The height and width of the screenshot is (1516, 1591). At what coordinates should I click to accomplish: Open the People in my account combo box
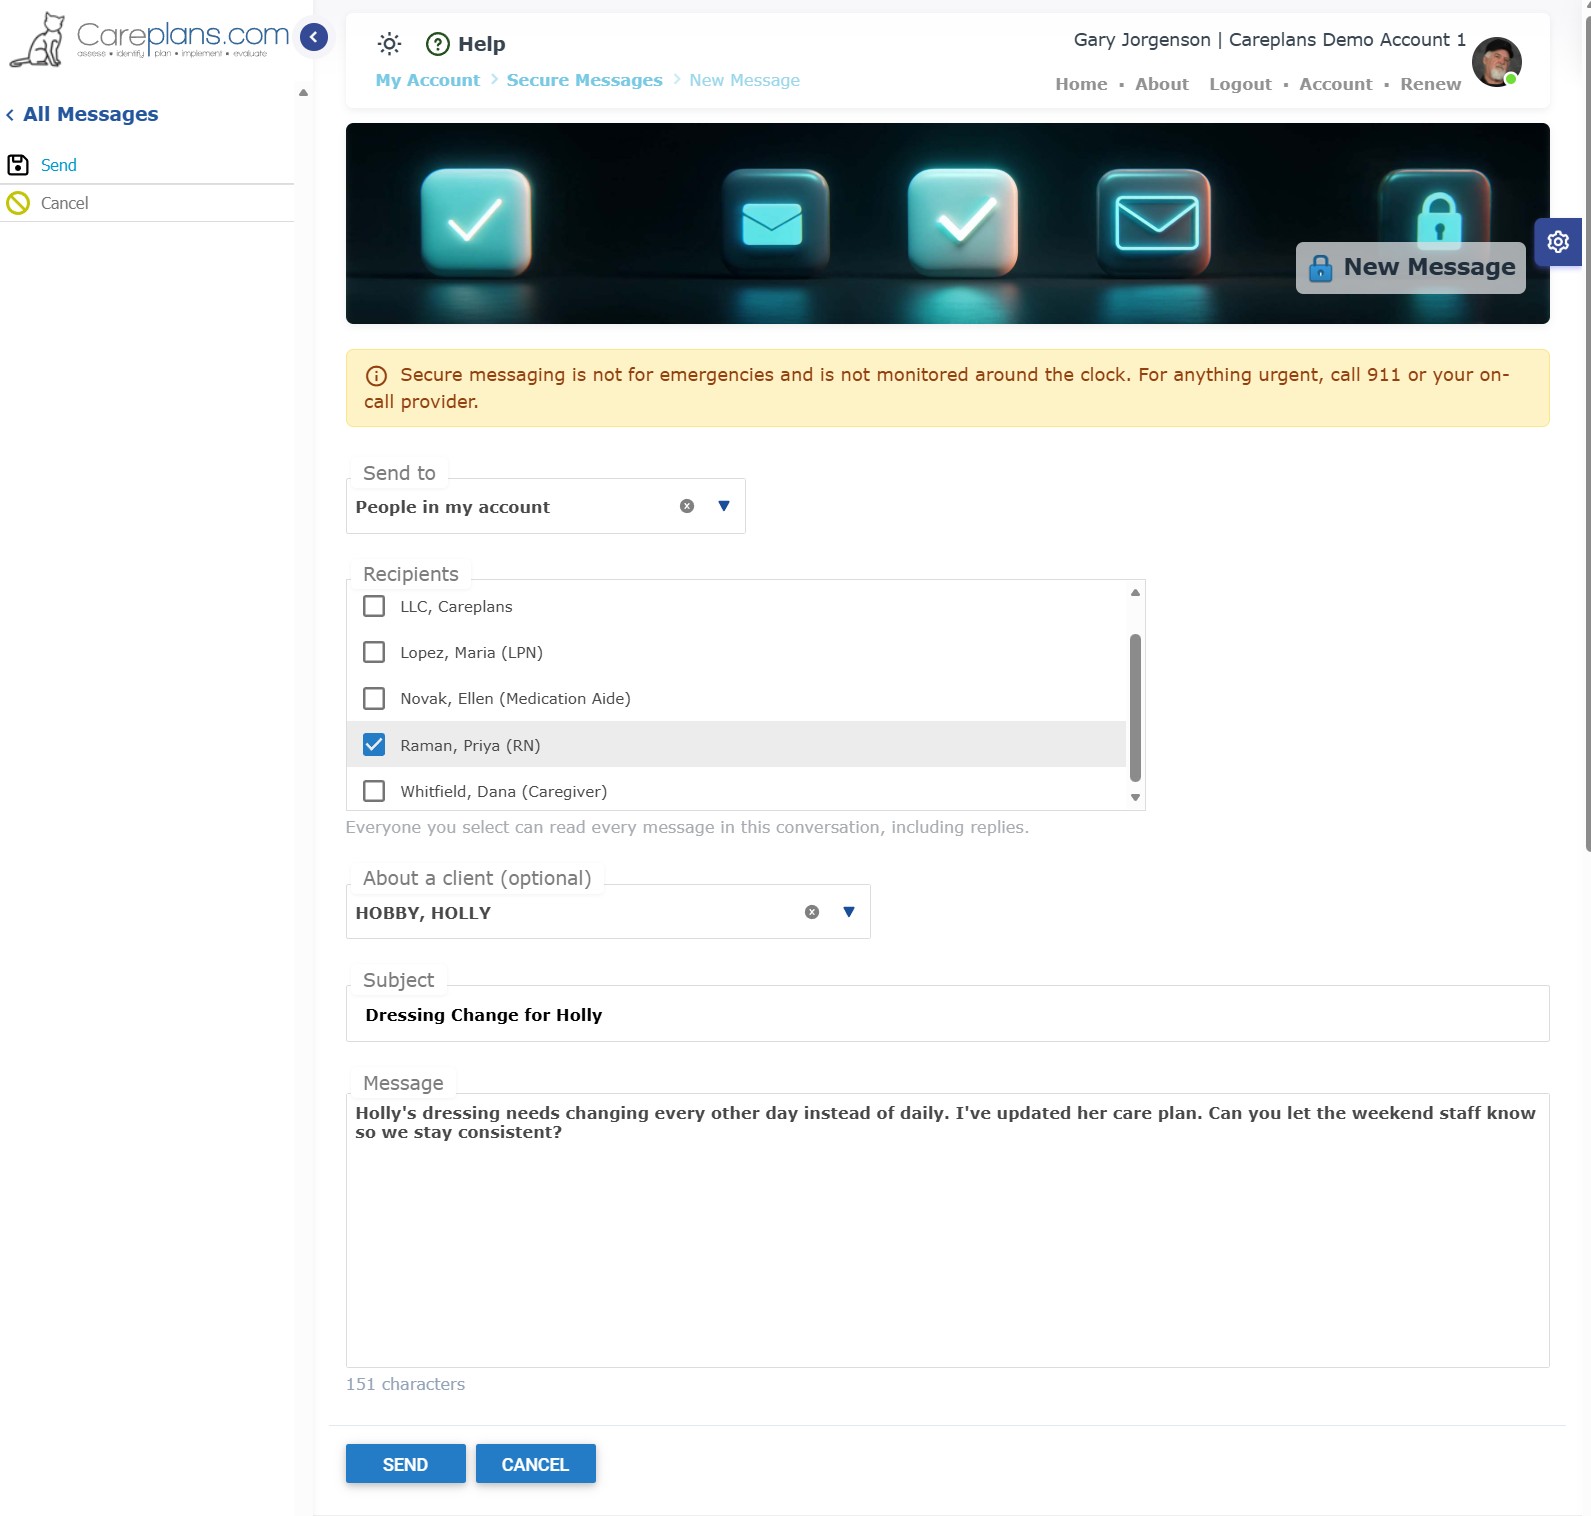tap(545, 506)
